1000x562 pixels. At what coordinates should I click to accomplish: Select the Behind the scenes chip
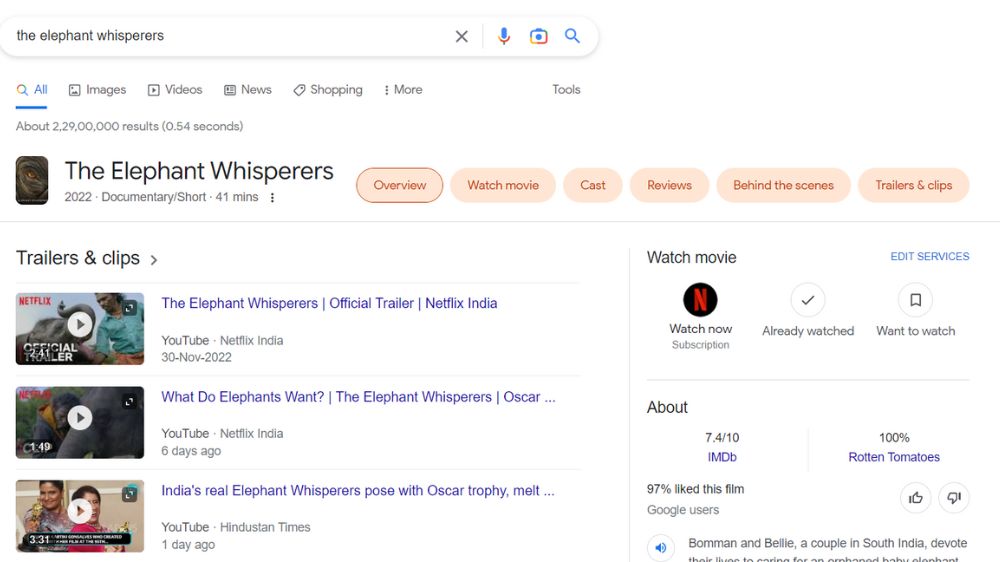(783, 186)
